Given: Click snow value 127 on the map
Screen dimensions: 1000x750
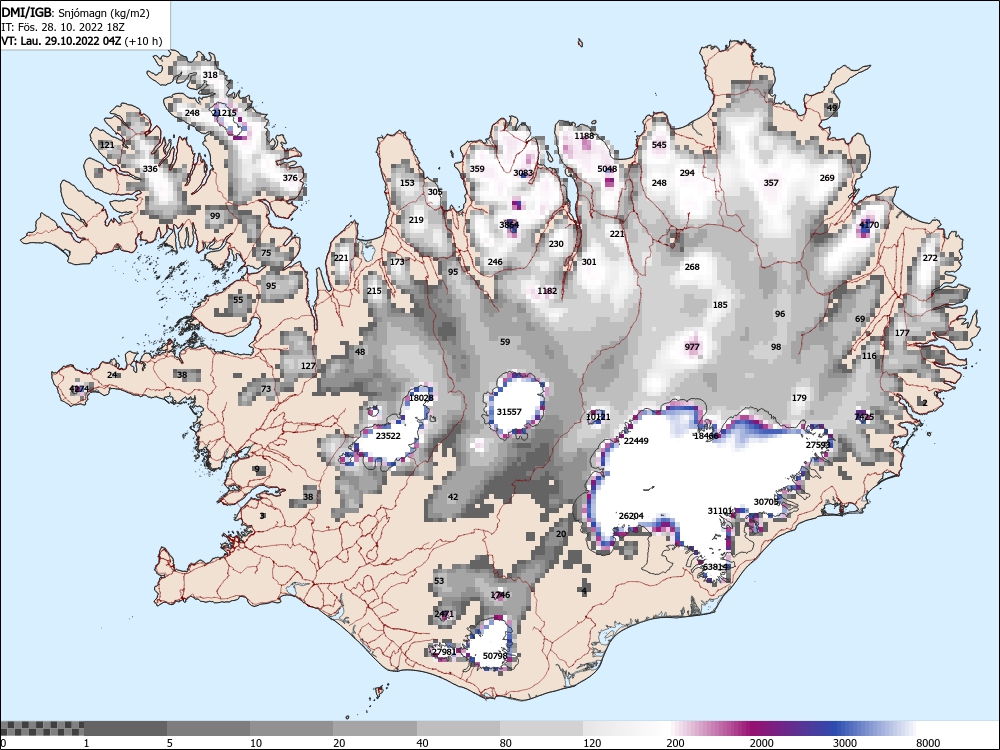Looking at the screenshot, I should [x=308, y=366].
